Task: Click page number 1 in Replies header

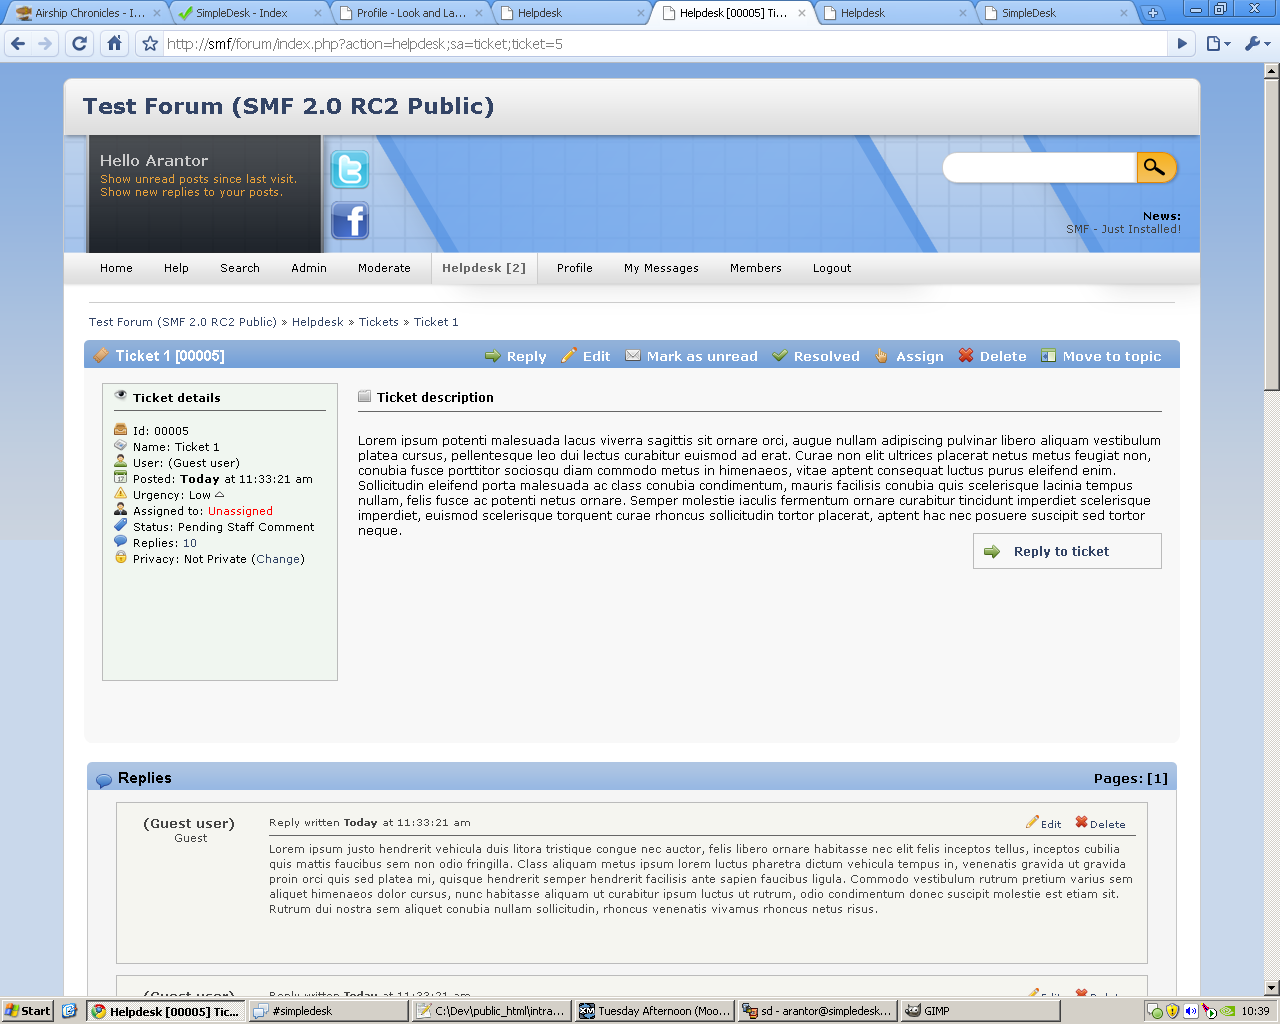Action: (1157, 778)
